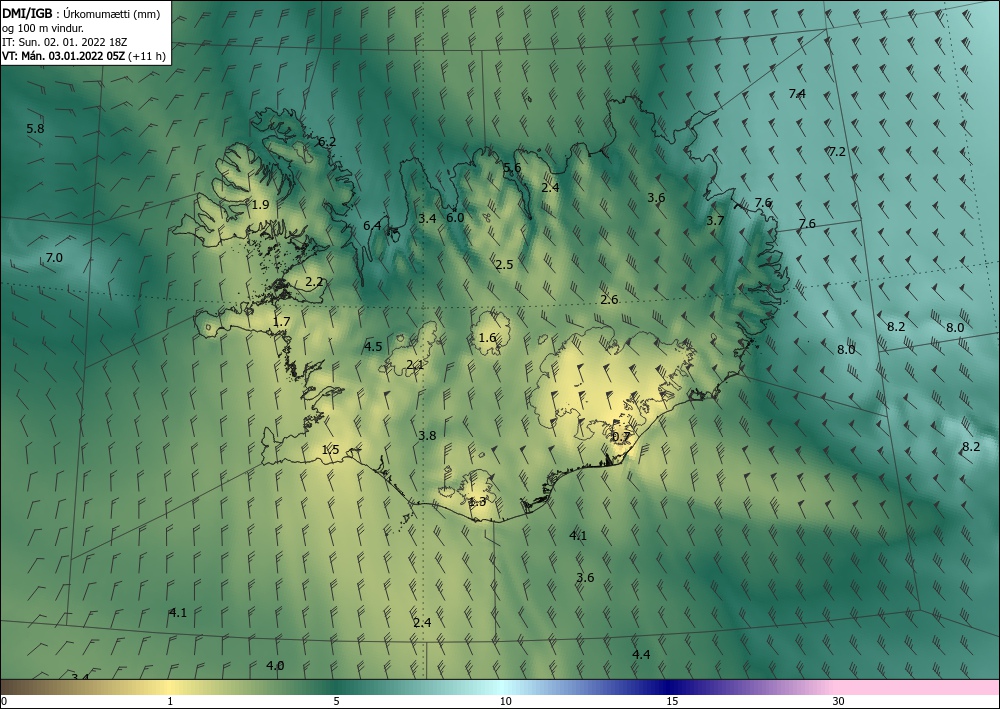Click the dark navy section of the colour bar
1000x709 pixels.
click(x=670, y=687)
